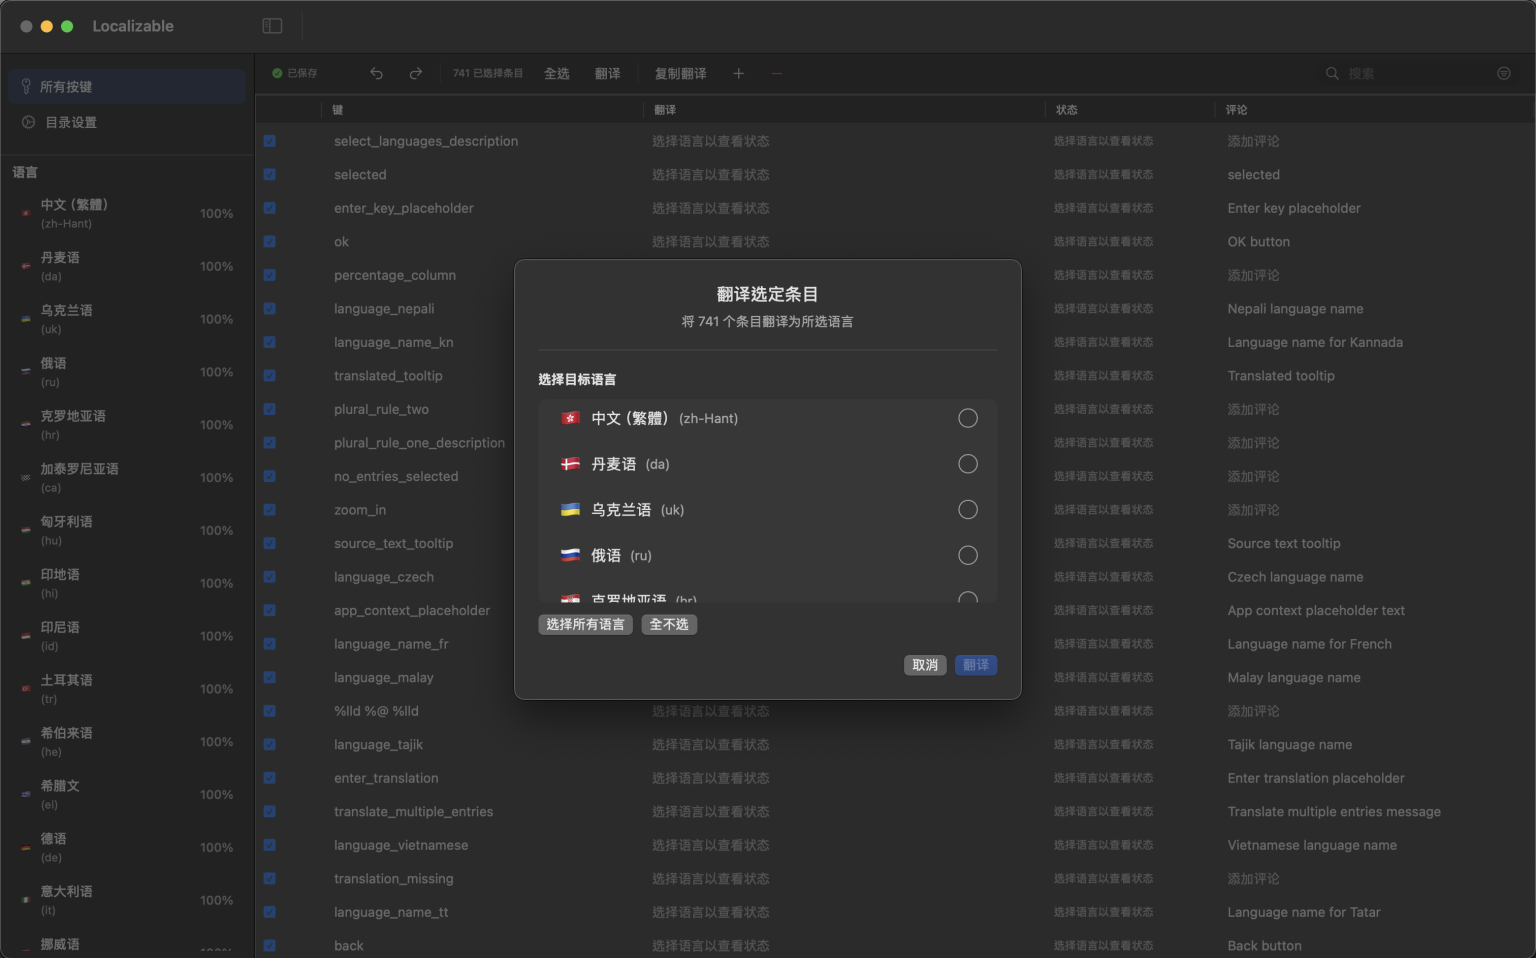Add a new key with the plus icon

tap(738, 73)
